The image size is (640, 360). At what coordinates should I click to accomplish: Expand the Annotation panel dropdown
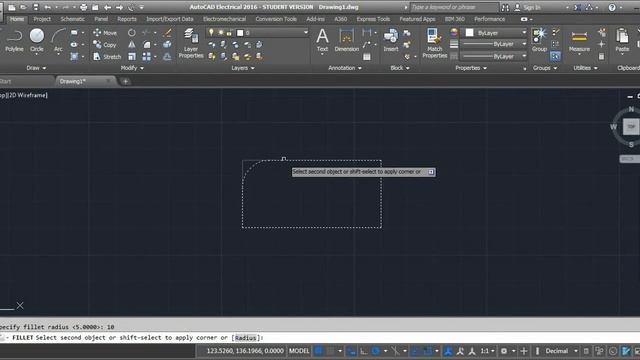tap(345, 68)
